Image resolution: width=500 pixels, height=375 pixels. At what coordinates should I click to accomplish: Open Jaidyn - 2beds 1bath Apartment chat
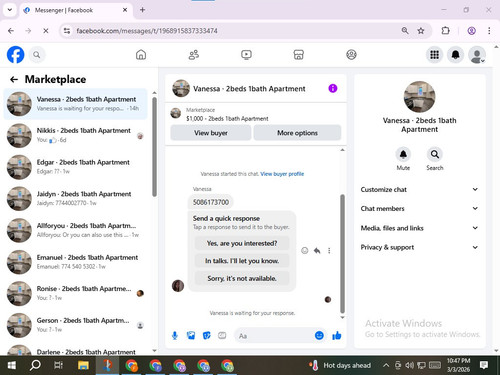(75, 199)
